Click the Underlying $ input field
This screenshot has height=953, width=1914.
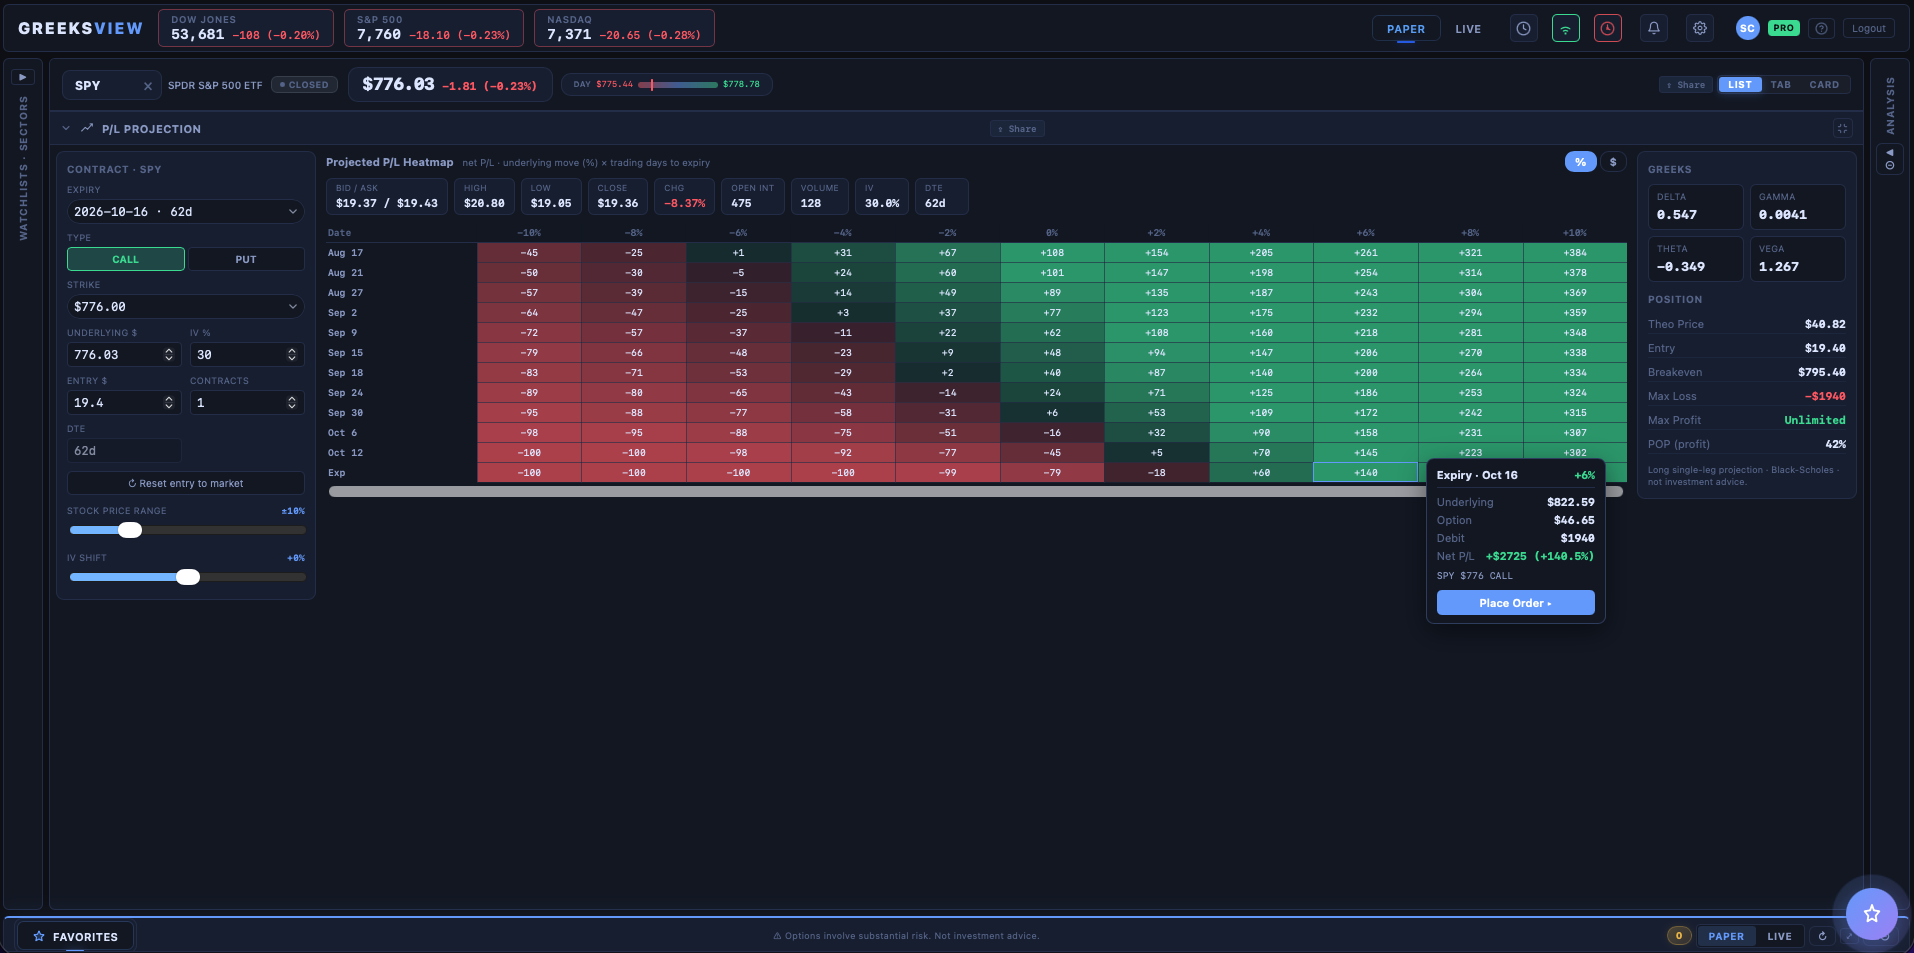pyautogui.click(x=124, y=355)
